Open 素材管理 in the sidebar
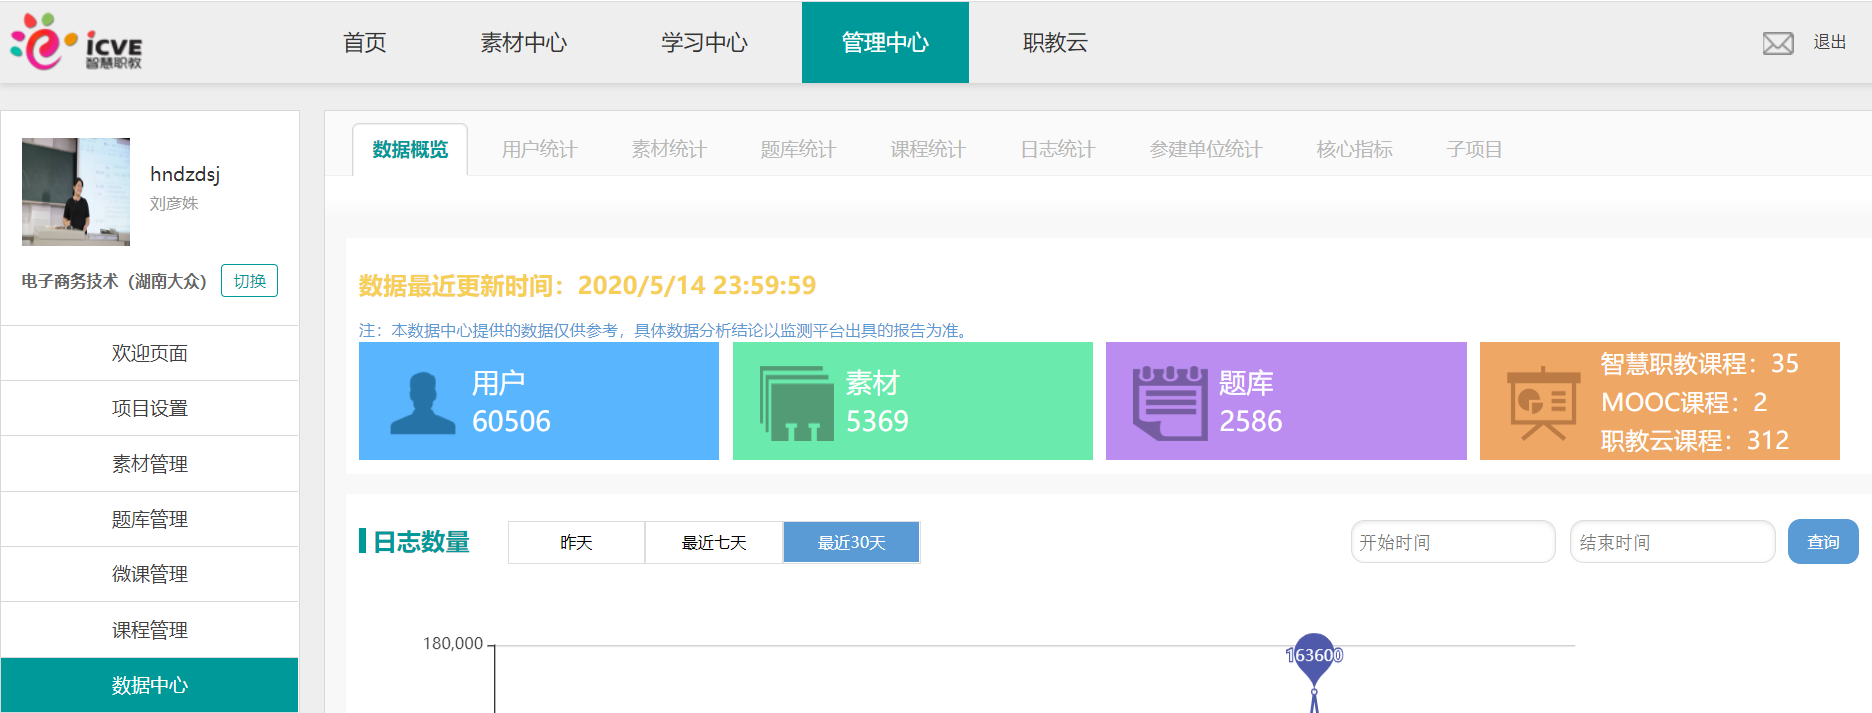This screenshot has width=1872, height=713. pyautogui.click(x=150, y=464)
